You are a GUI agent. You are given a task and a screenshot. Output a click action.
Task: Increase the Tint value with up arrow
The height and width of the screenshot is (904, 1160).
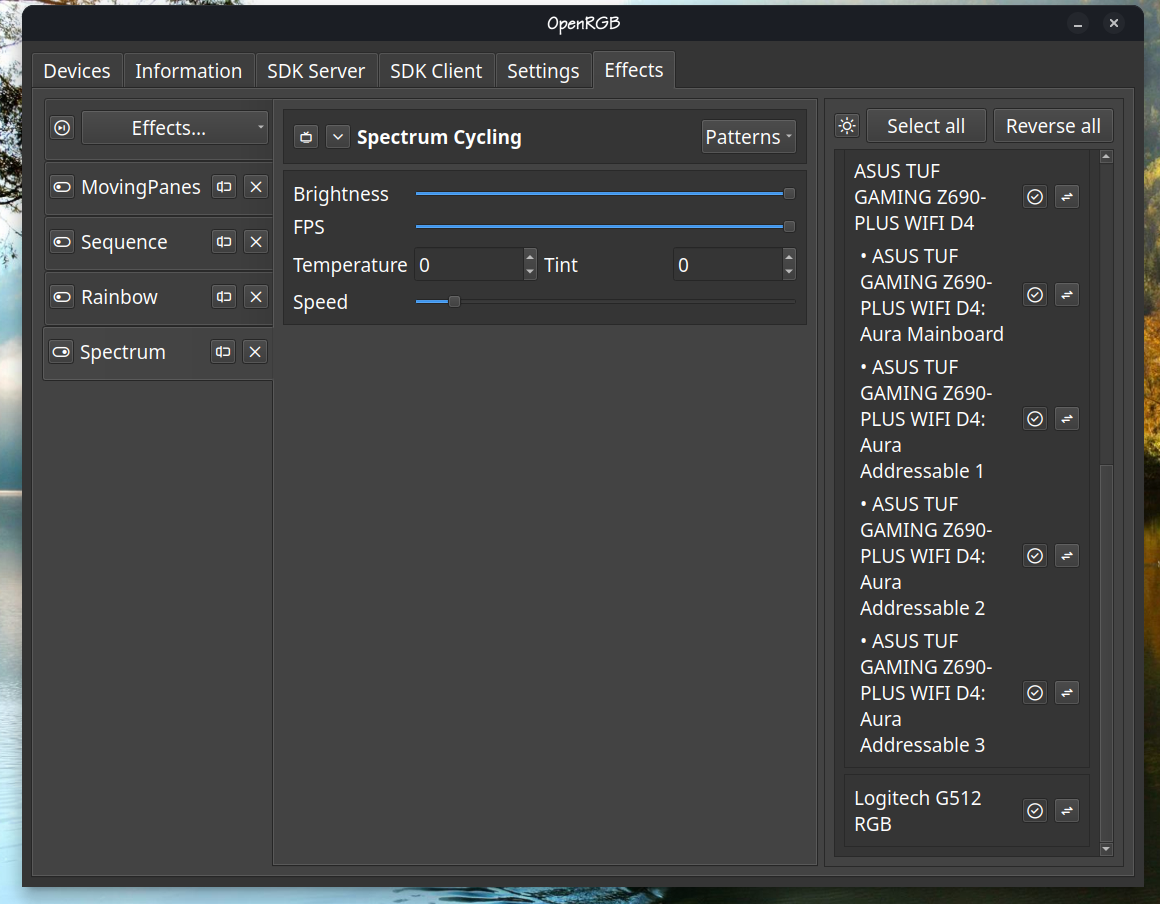[789, 257]
